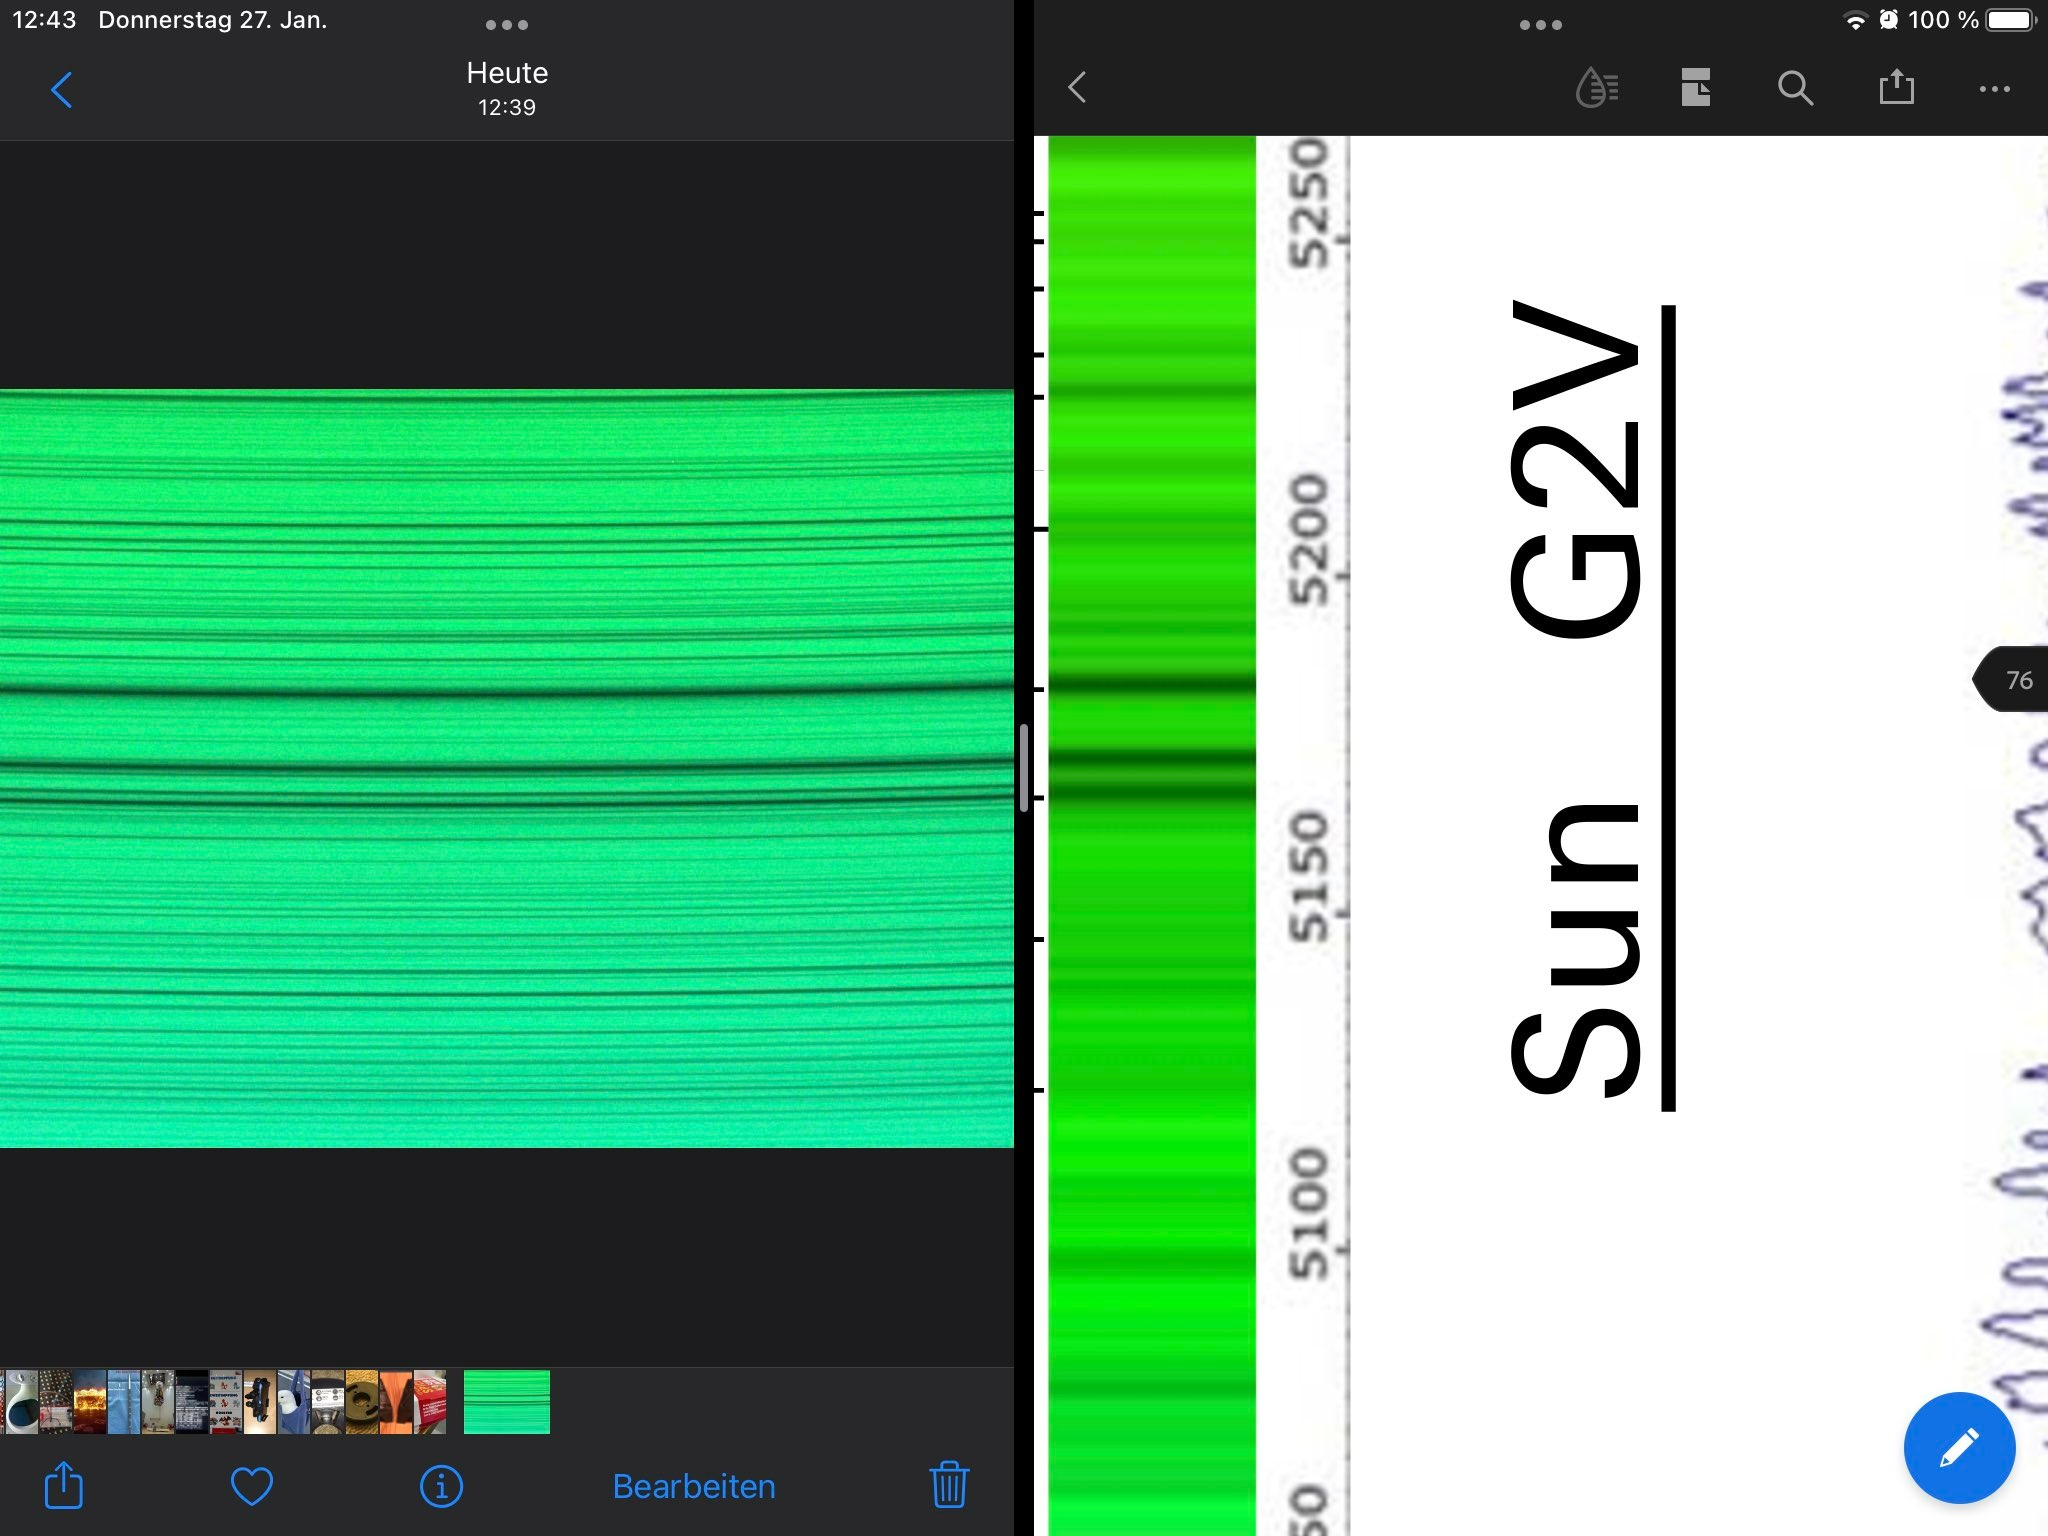Show photo info with the i icon

441,1486
